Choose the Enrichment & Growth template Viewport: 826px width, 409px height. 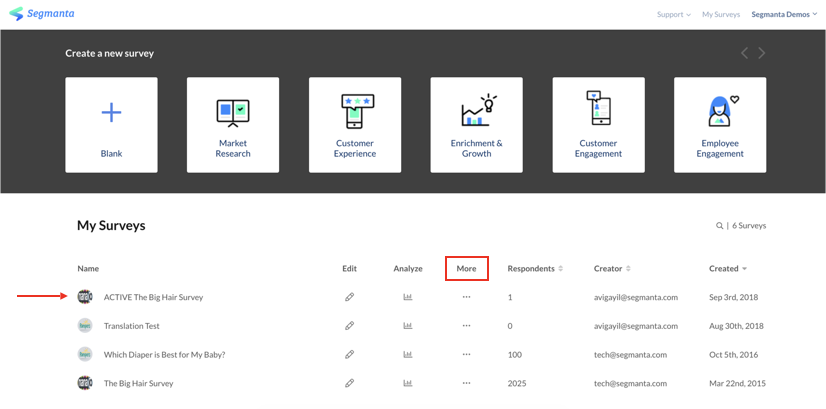click(x=477, y=125)
